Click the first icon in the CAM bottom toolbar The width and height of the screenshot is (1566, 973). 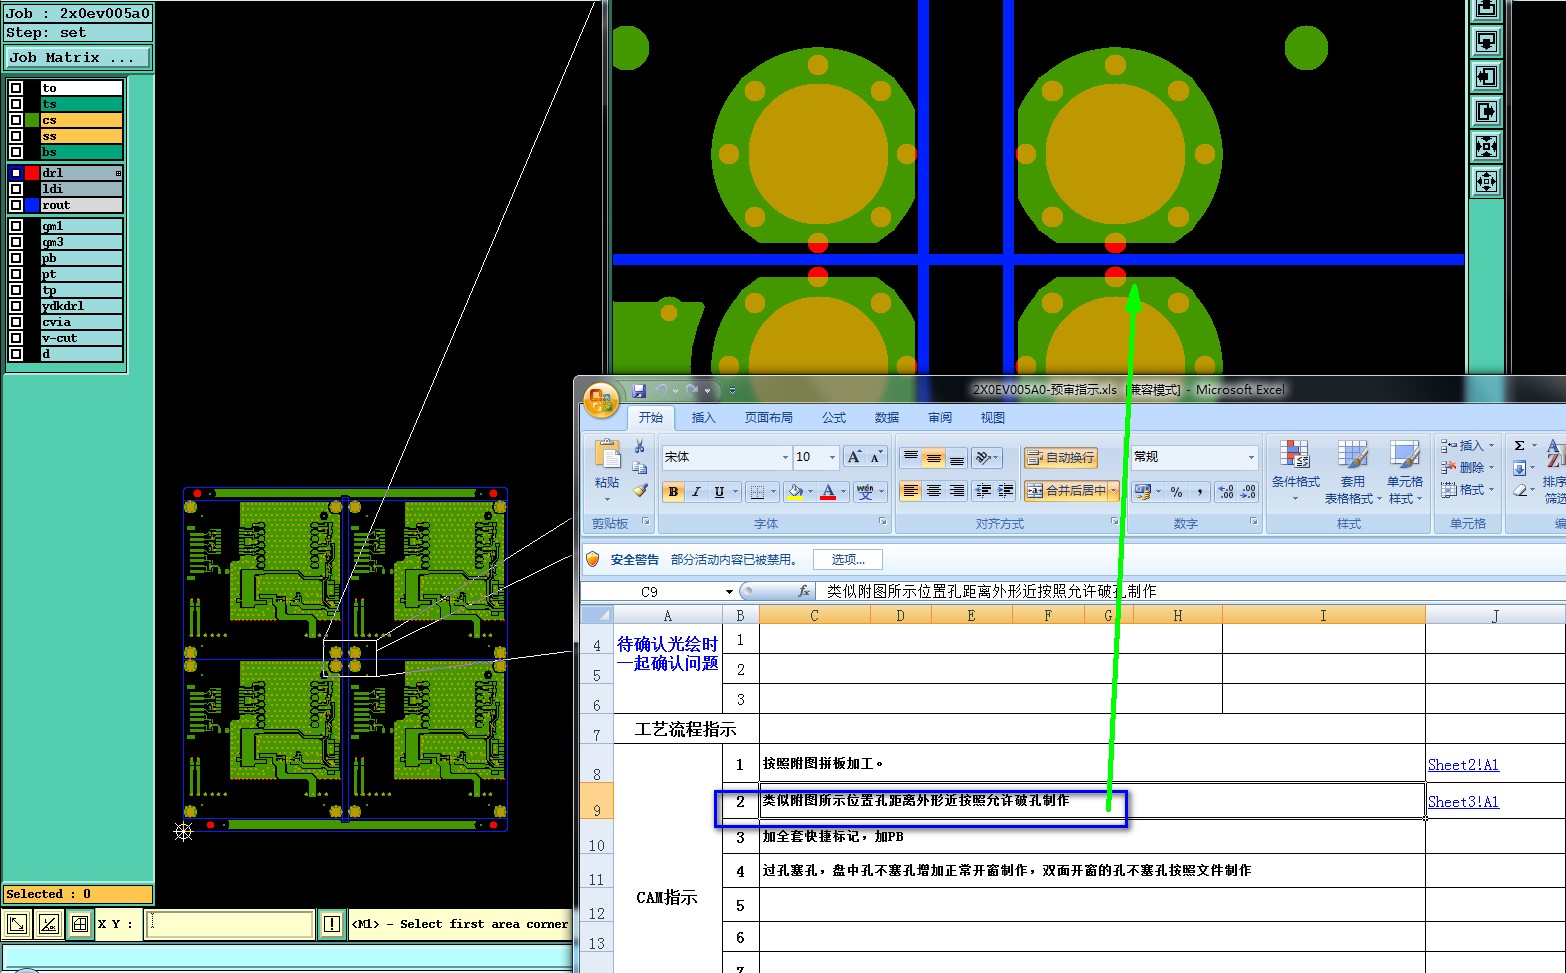click(x=17, y=925)
